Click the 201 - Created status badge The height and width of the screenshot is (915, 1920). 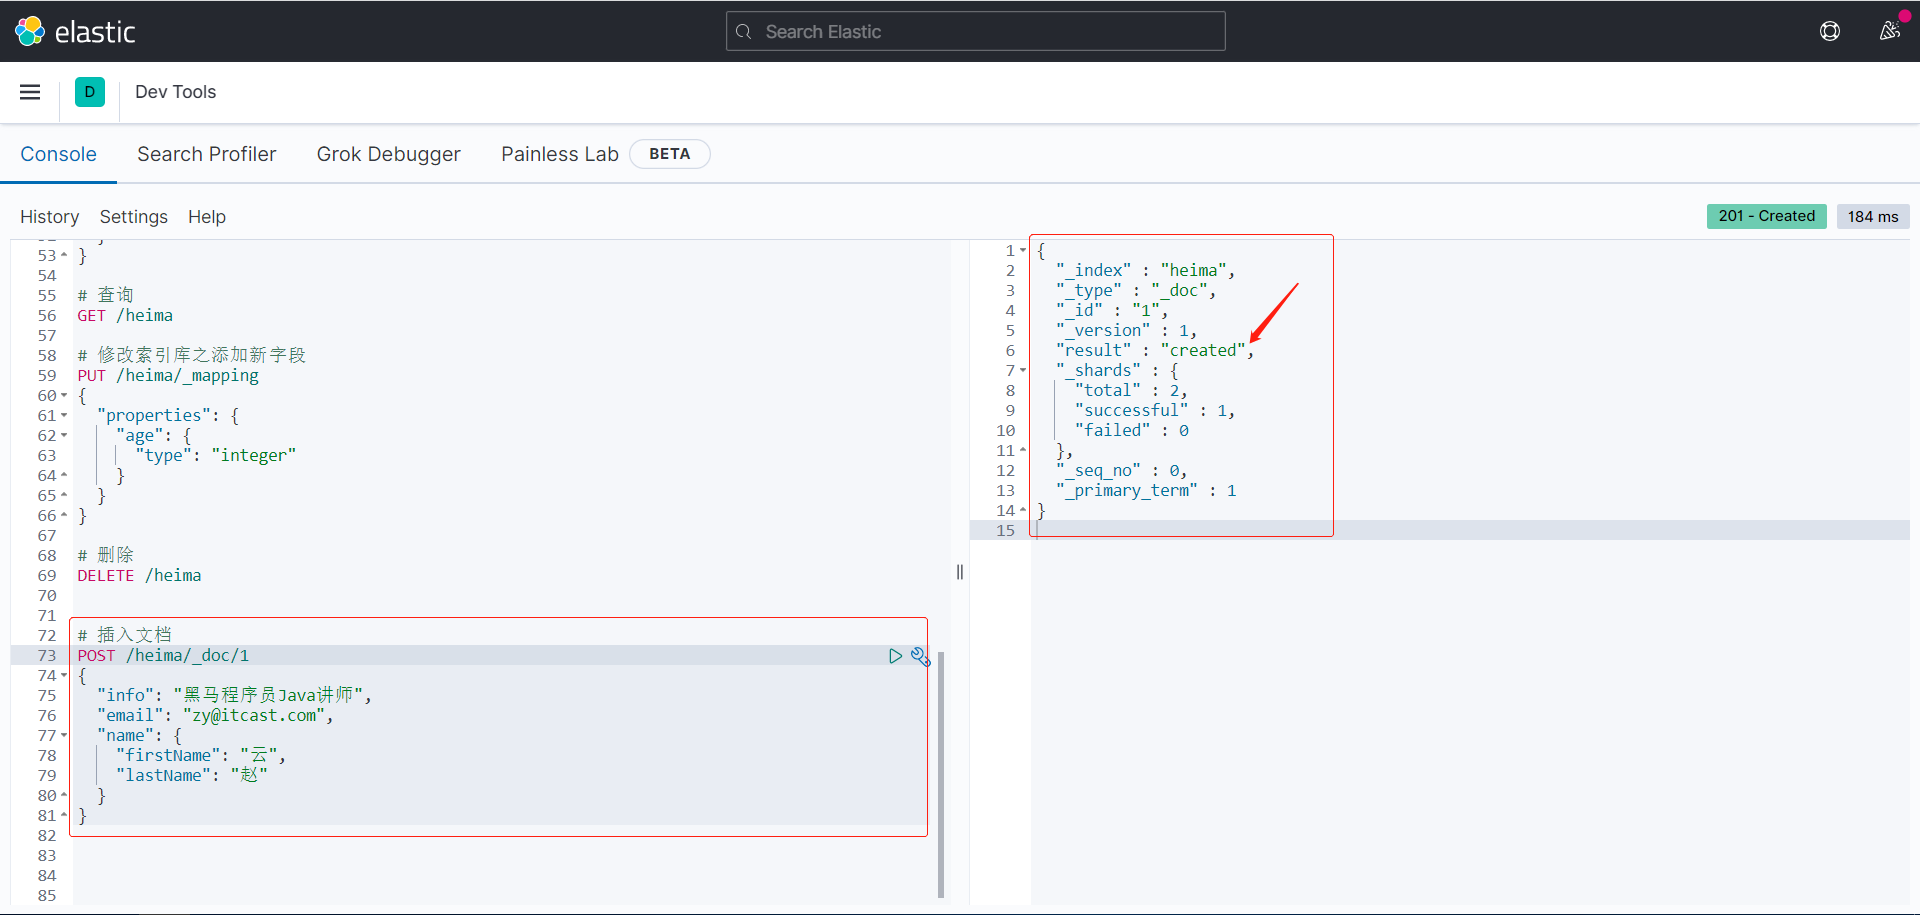[x=1767, y=216]
